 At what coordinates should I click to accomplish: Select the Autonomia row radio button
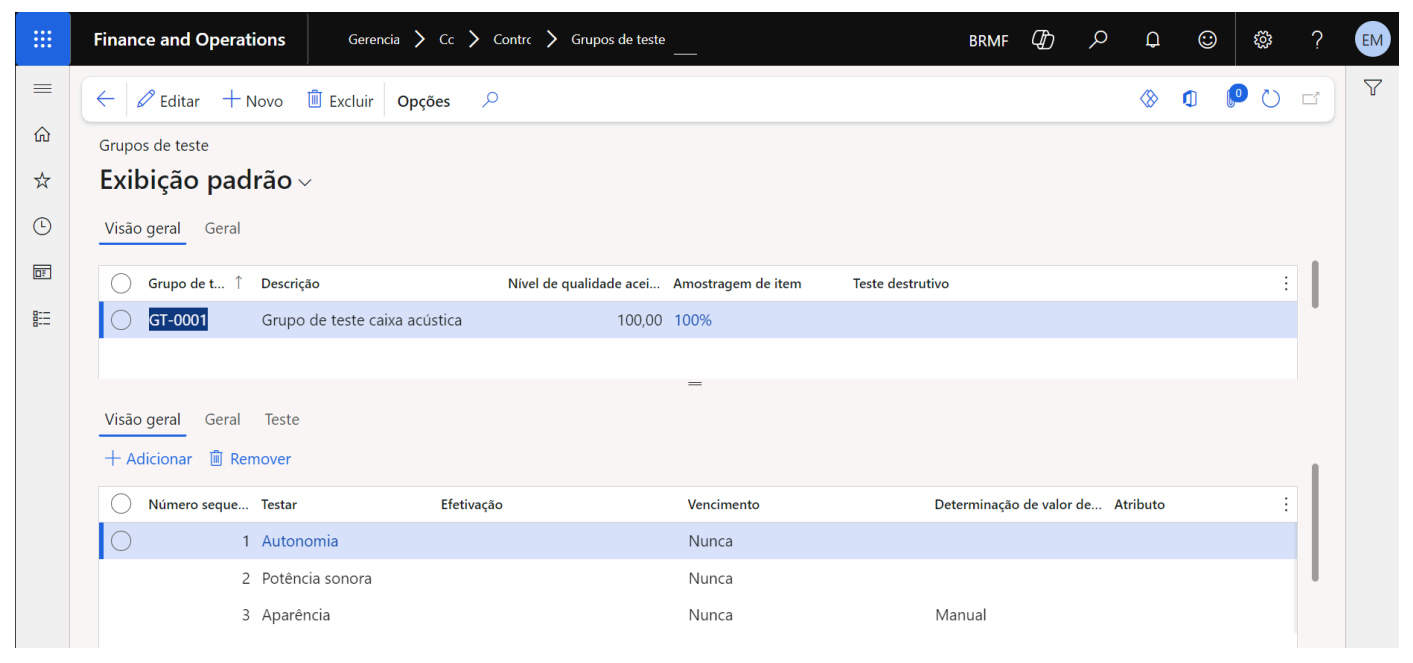click(x=121, y=541)
